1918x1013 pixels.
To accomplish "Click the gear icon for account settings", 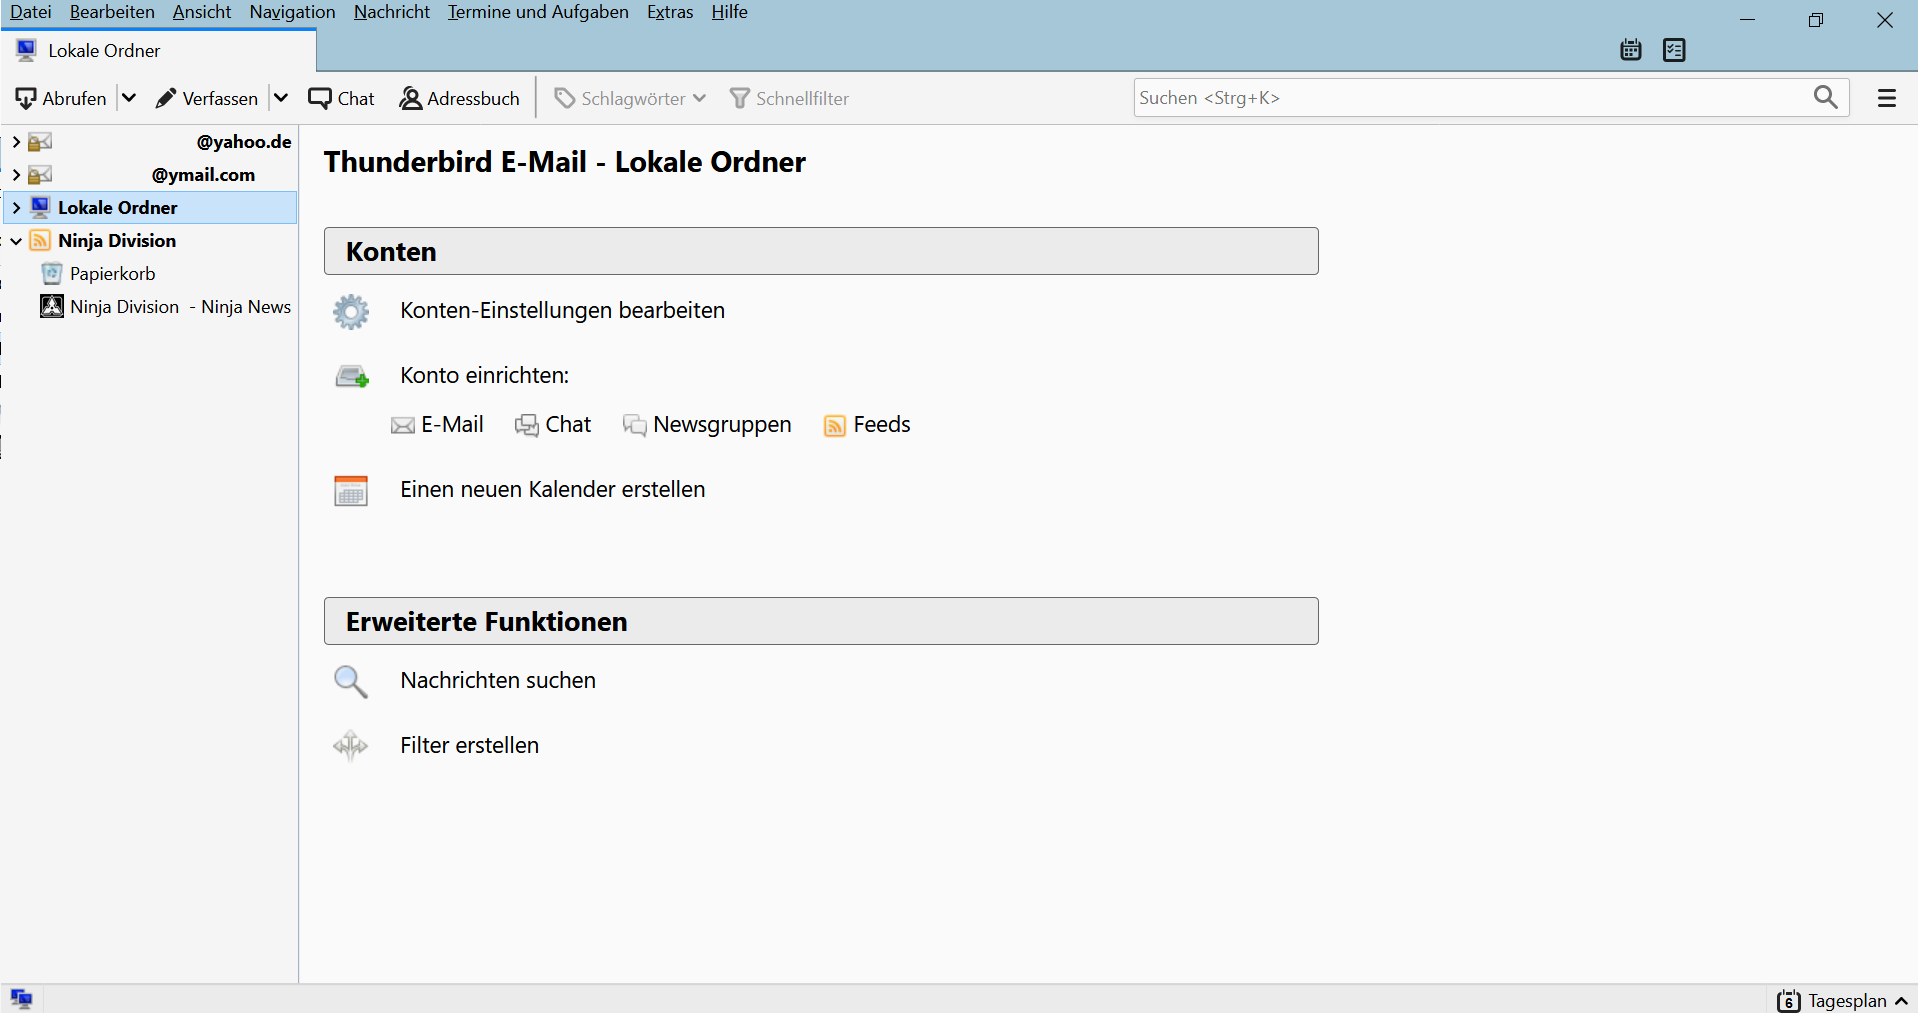I will point(351,311).
